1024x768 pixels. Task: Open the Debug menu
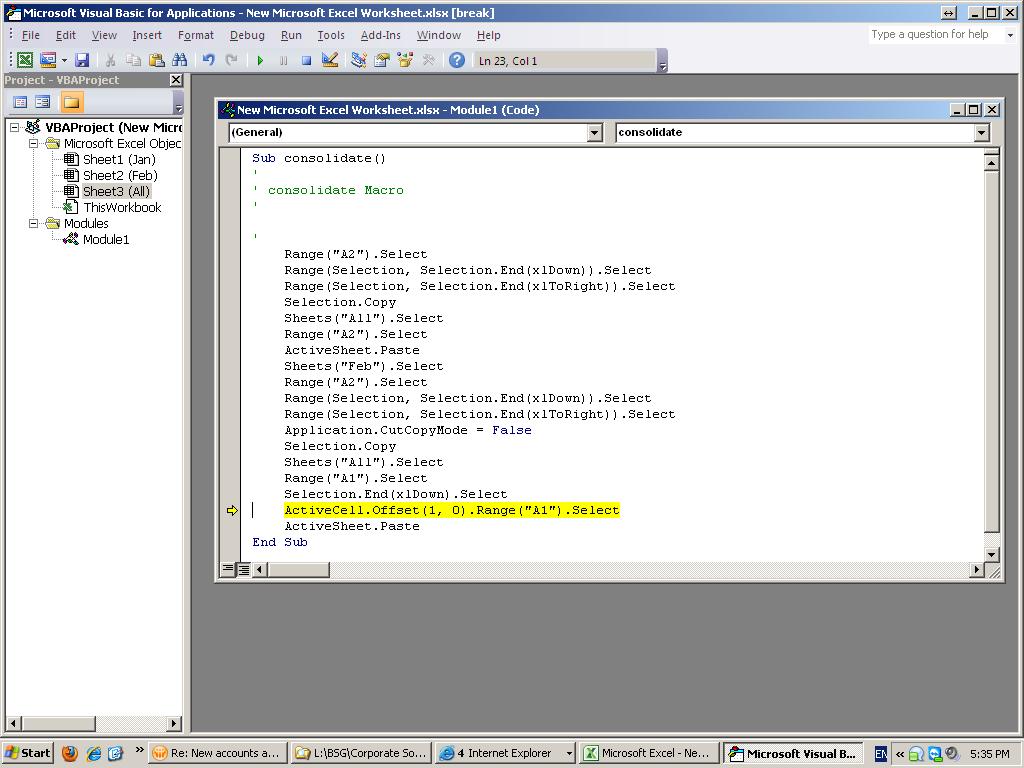[248, 35]
